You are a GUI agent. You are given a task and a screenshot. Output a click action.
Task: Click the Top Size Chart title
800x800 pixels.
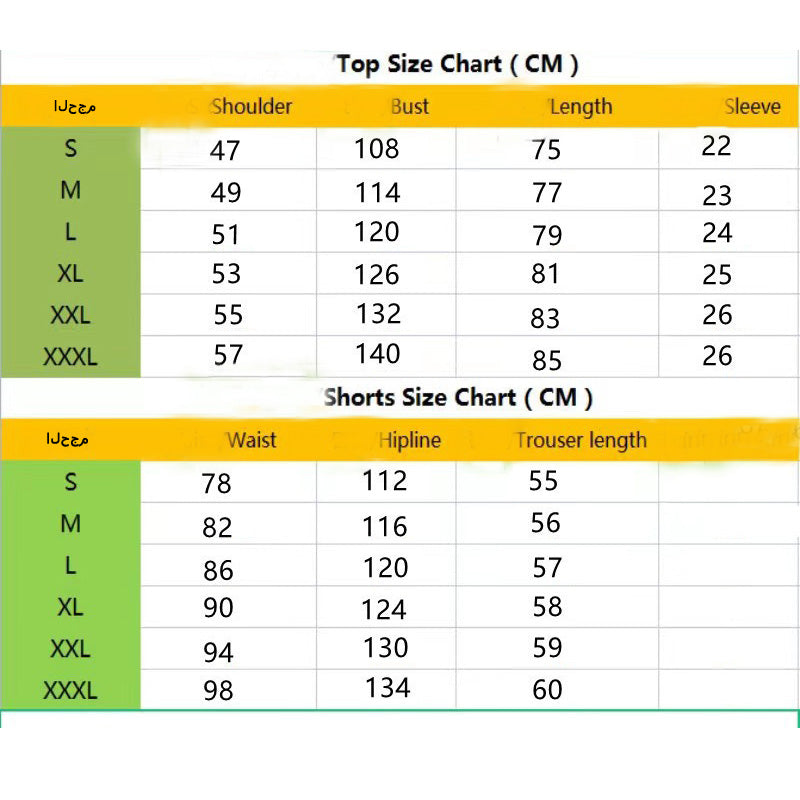(457, 65)
